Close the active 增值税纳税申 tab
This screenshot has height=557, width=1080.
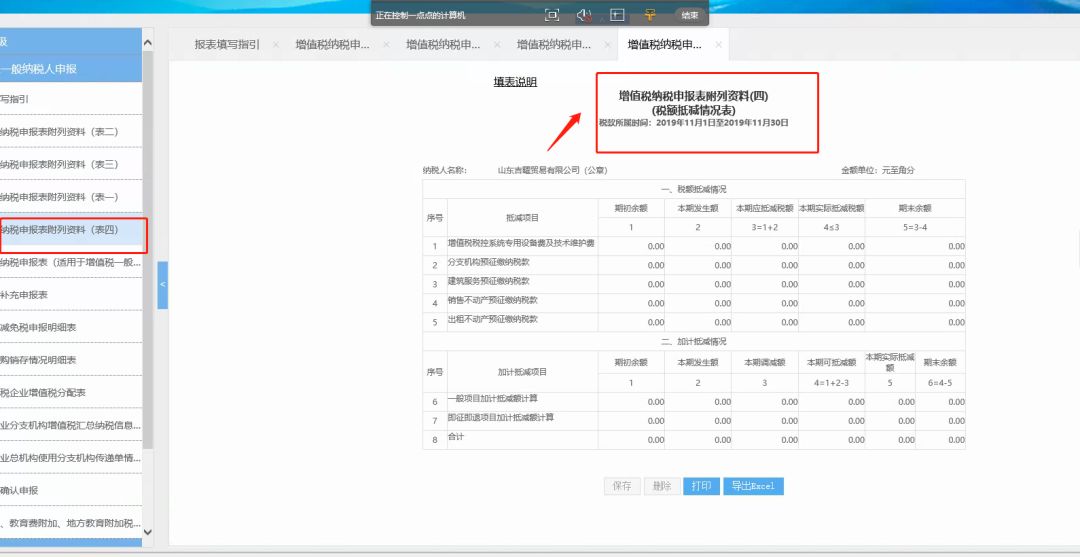click(x=718, y=45)
